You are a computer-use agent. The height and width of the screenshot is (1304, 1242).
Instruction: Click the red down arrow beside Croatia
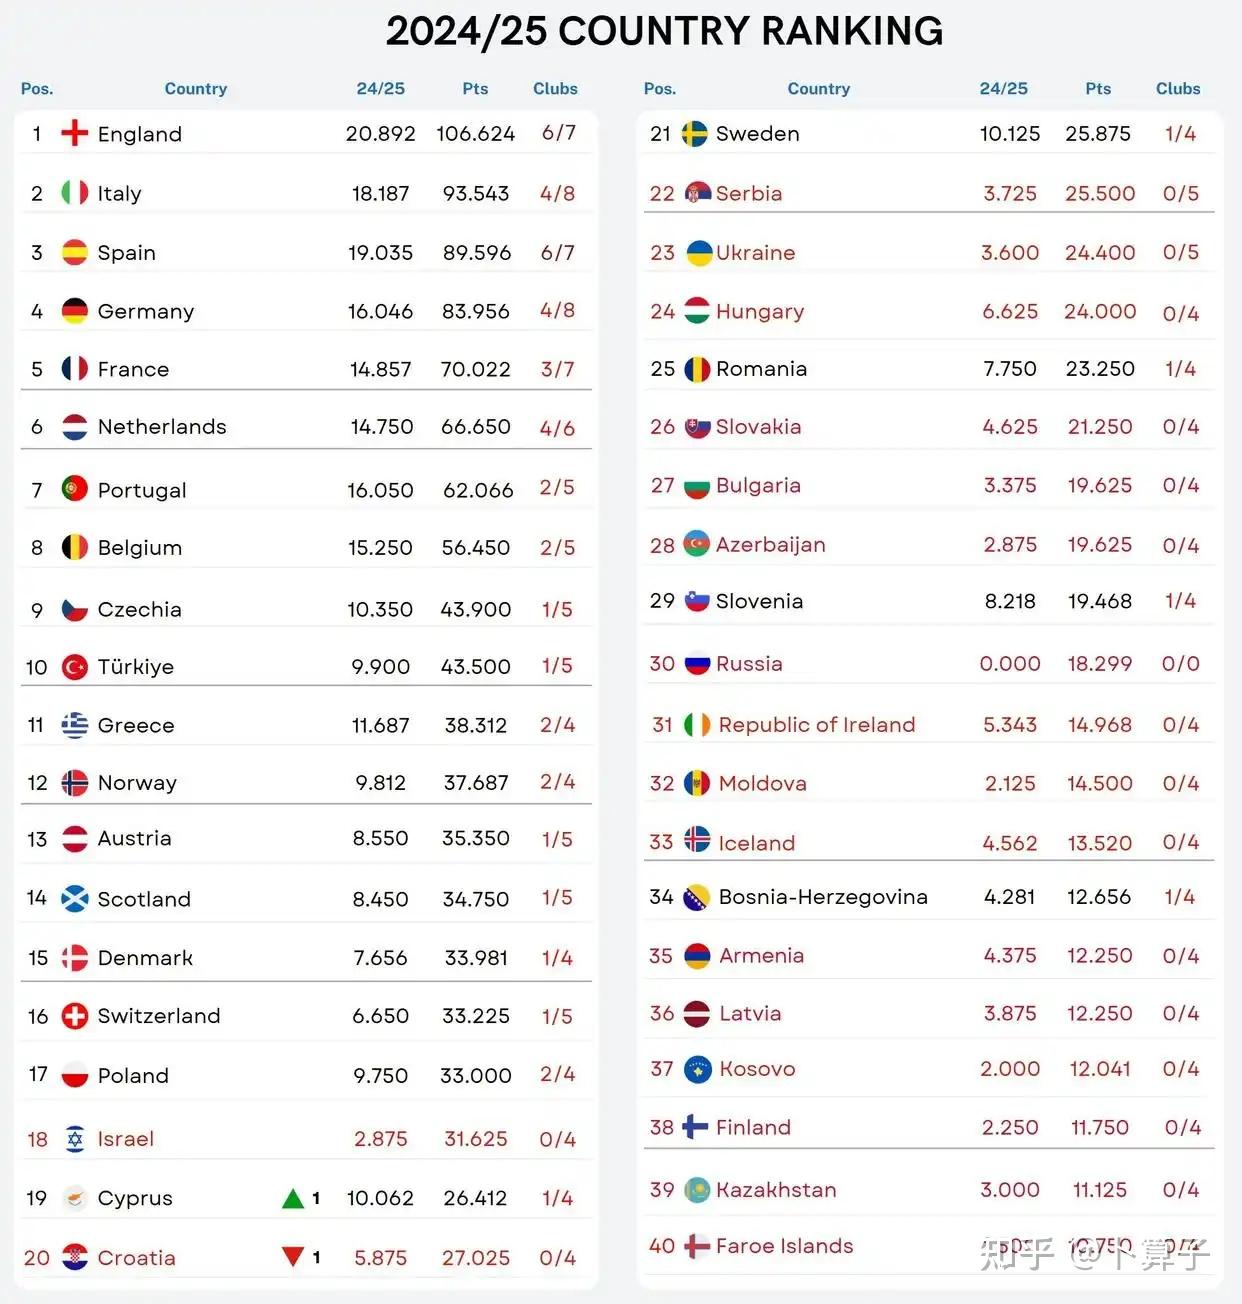pyautogui.click(x=293, y=1257)
